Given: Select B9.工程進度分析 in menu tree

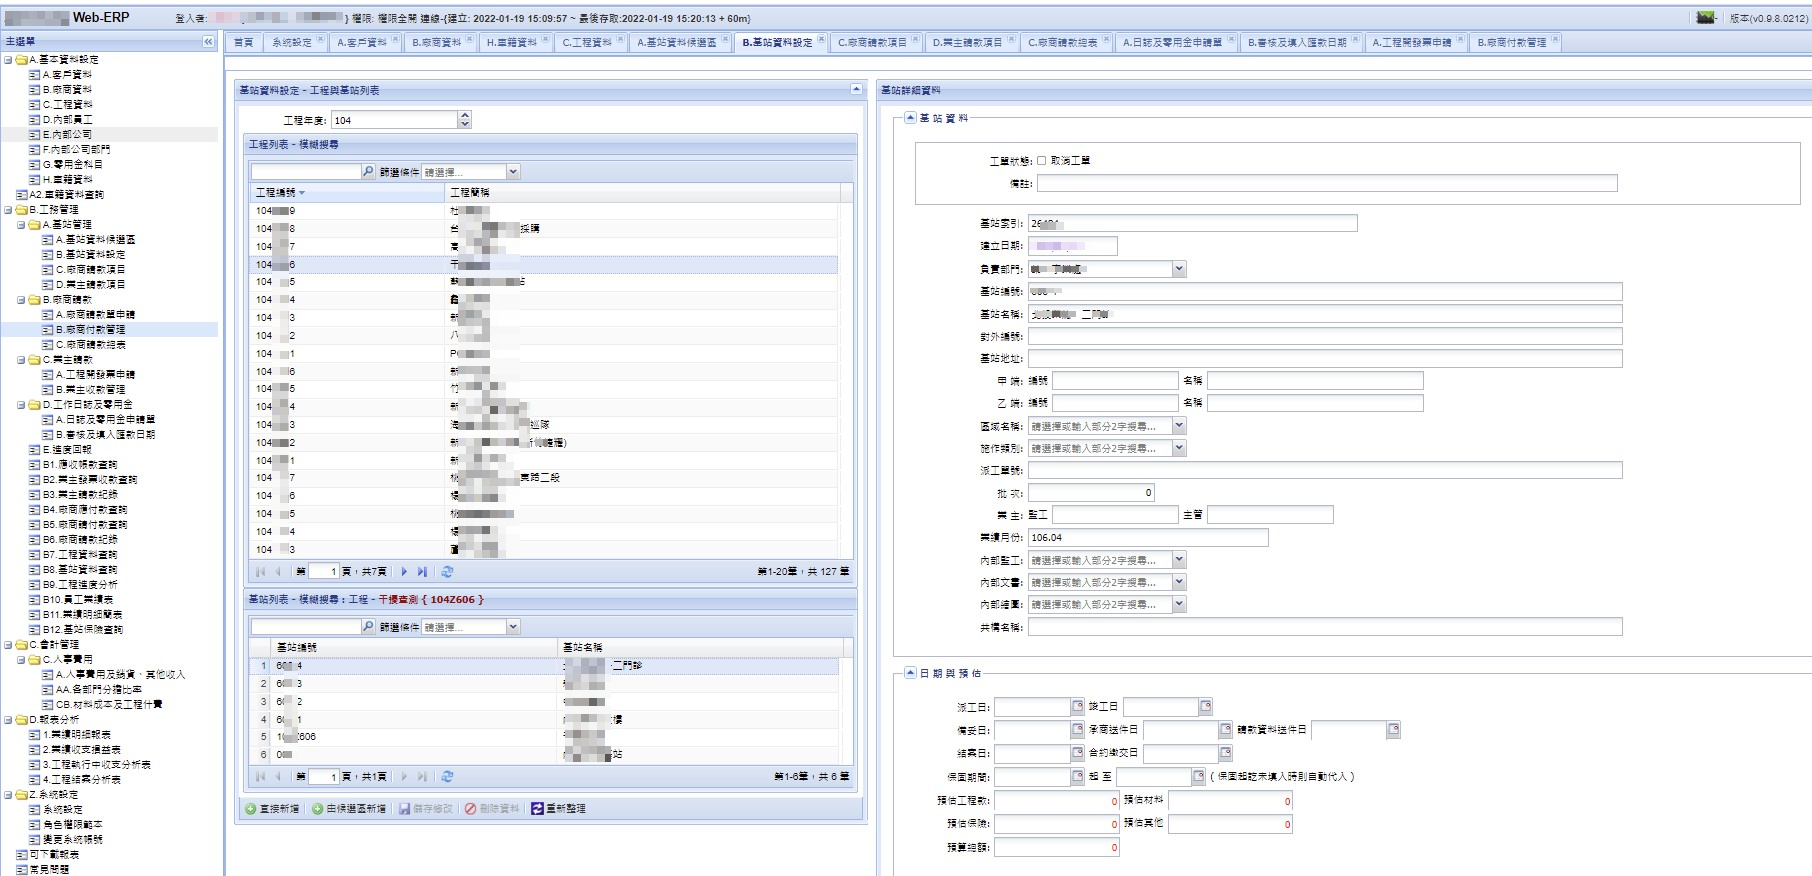Looking at the screenshot, I should pos(79,584).
